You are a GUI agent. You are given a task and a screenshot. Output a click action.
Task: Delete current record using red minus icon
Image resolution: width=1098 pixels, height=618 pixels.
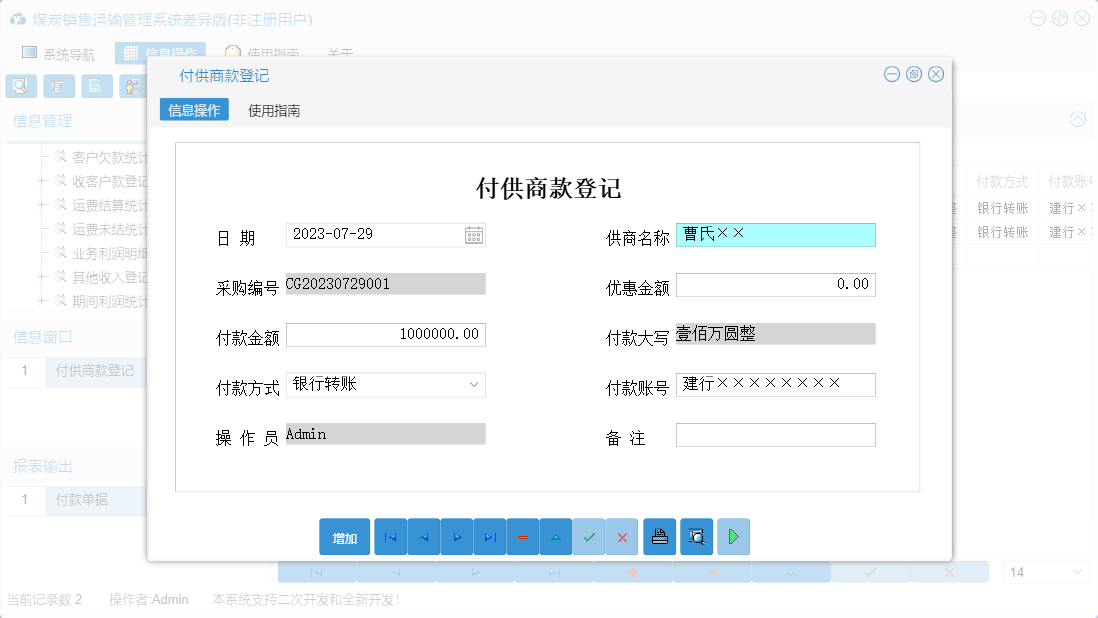coord(523,537)
